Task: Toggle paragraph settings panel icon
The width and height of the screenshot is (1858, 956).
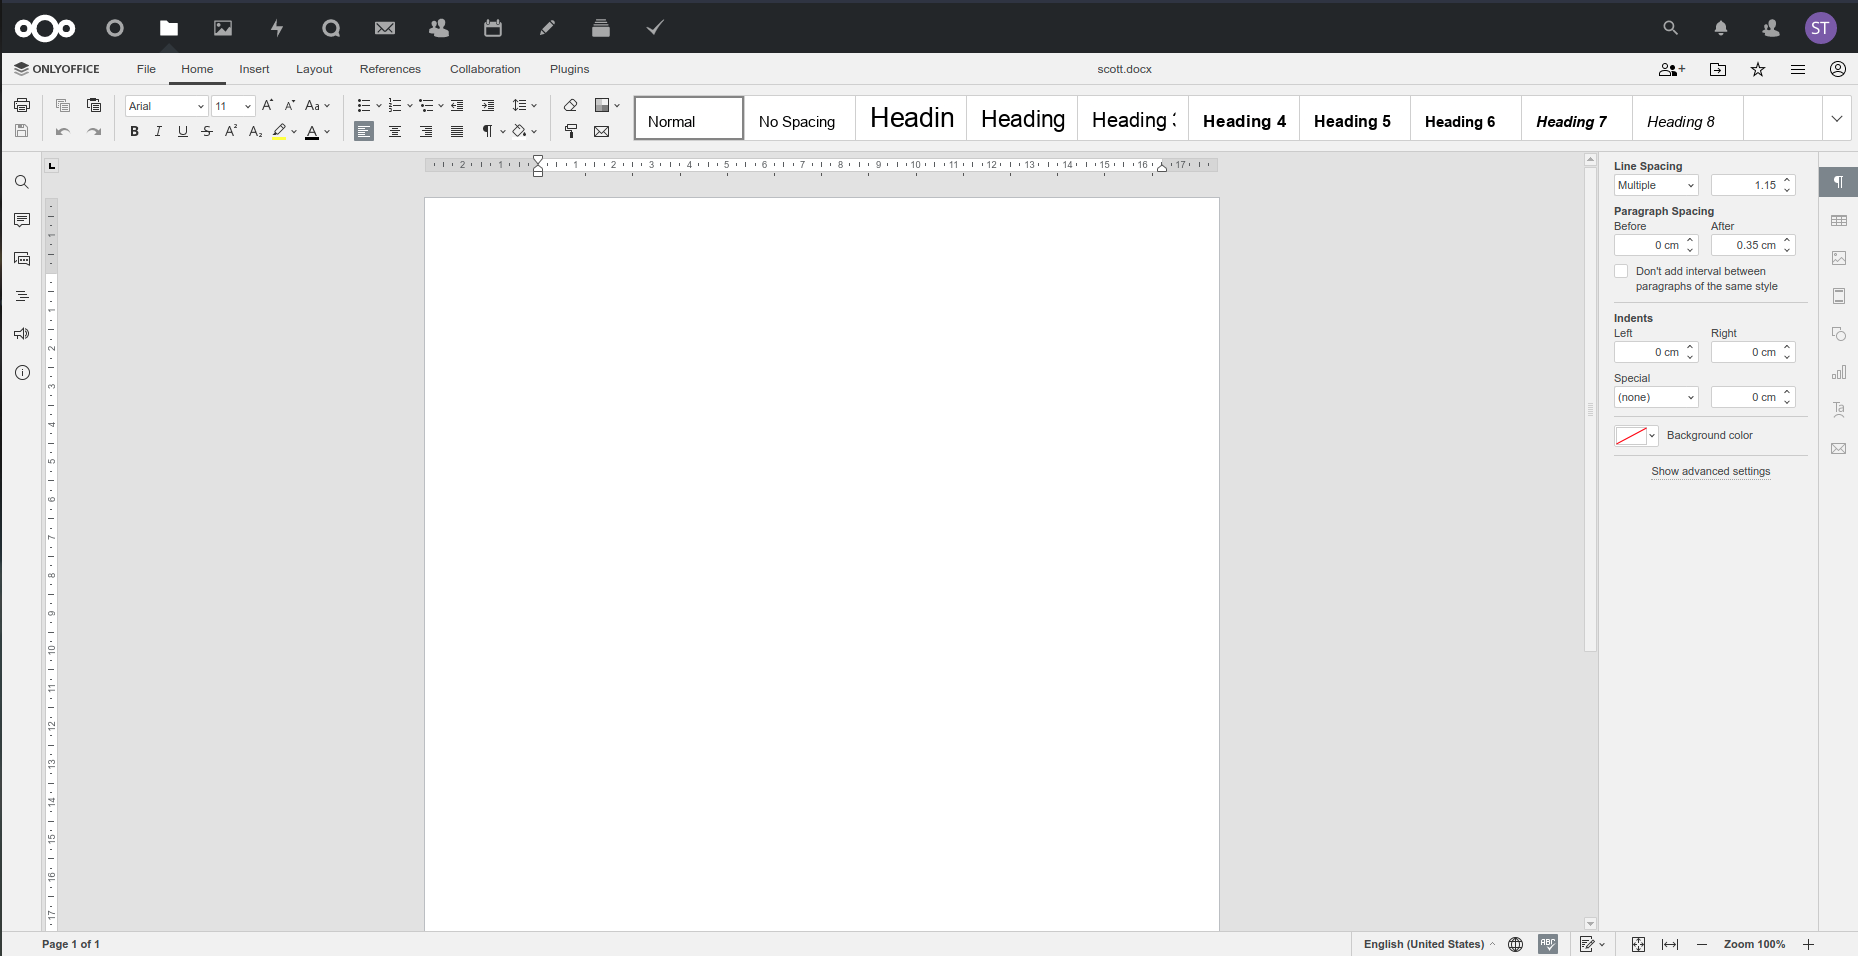Action: (x=1839, y=182)
